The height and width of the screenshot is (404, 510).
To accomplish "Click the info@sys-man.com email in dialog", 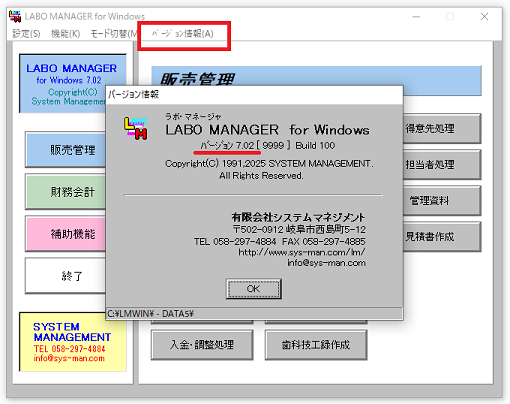I will click(x=326, y=263).
